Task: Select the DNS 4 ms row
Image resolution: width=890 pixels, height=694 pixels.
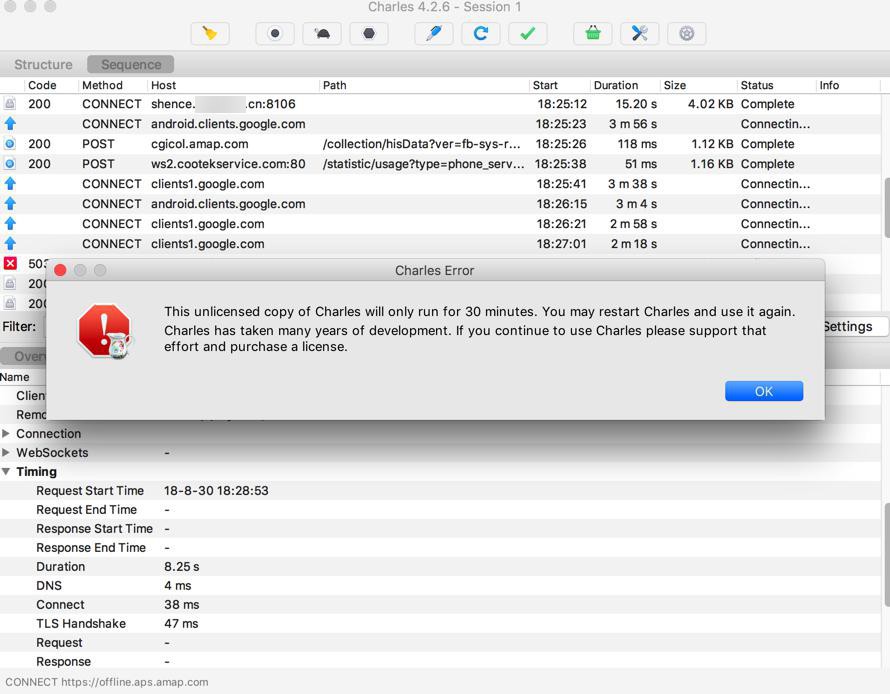Action: click(x=440, y=586)
